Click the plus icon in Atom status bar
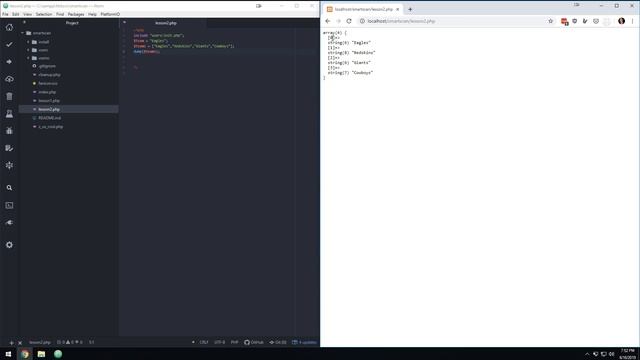640x360 pixels. 11,343
